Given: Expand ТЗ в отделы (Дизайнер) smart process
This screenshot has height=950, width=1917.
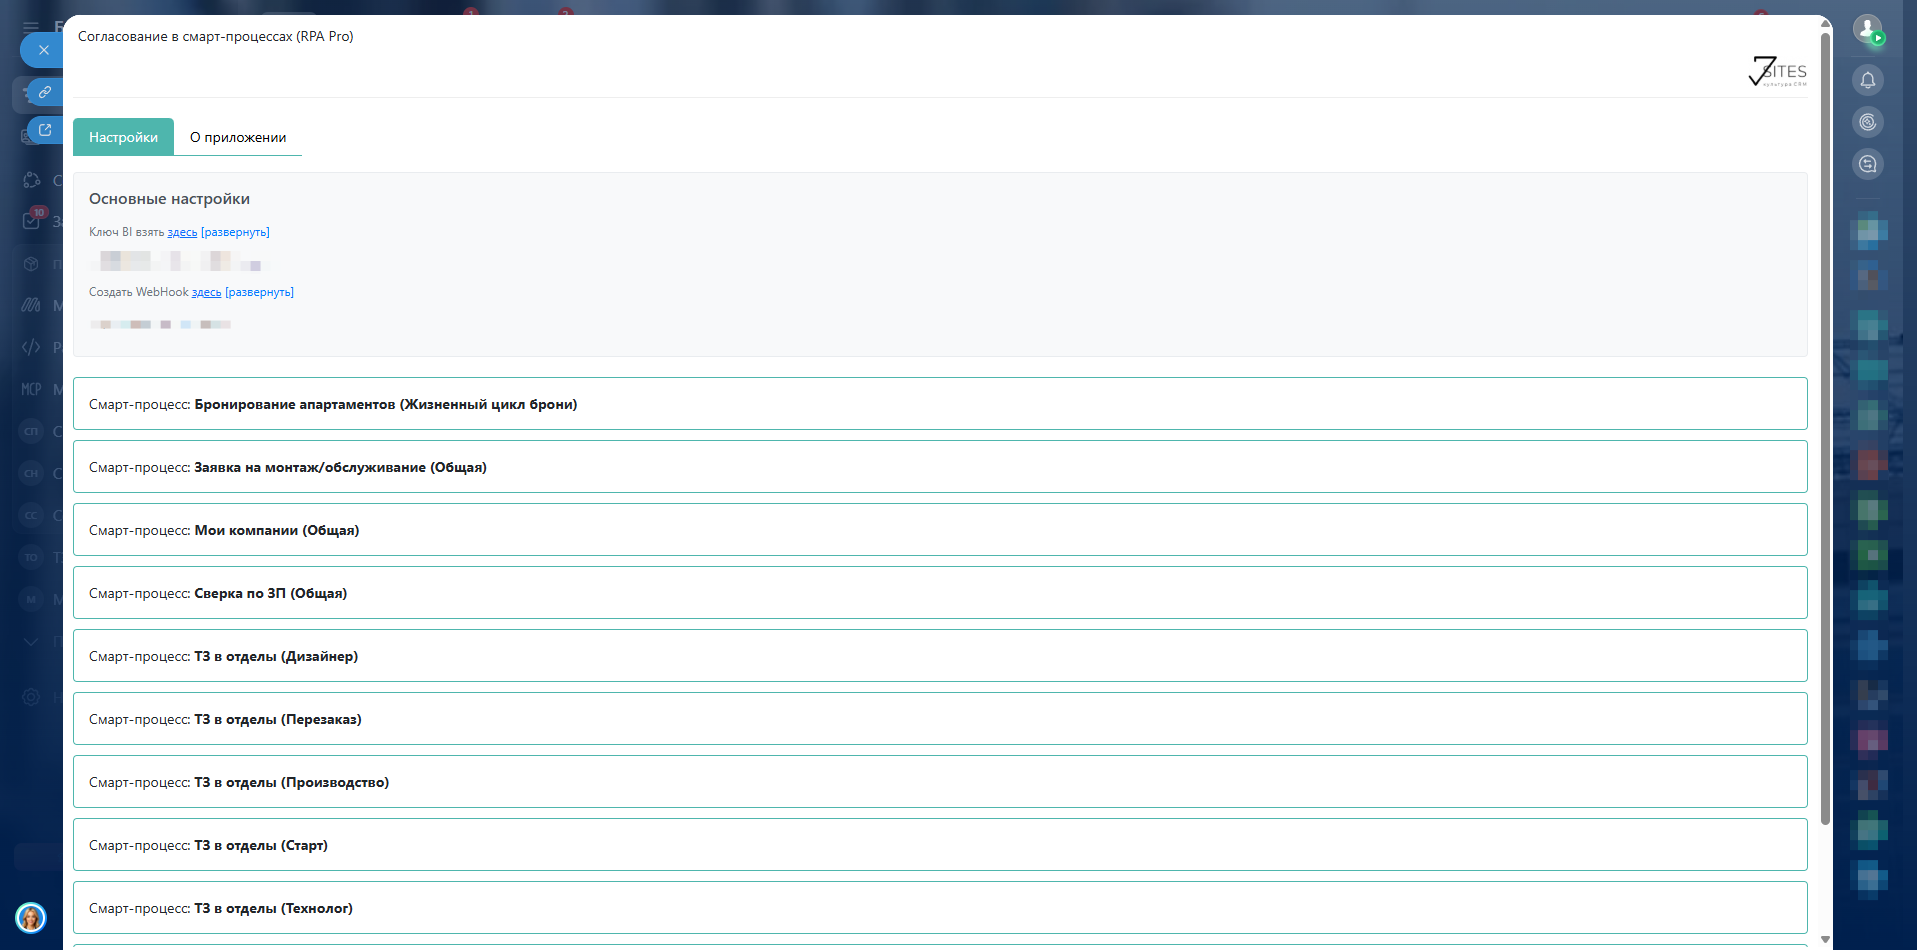Looking at the screenshot, I should tap(940, 656).
